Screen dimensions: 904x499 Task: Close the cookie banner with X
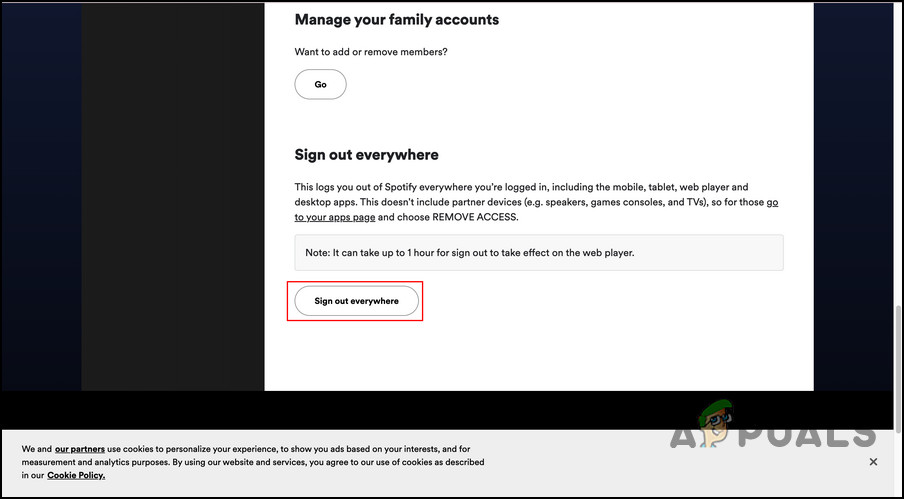click(x=873, y=462)
